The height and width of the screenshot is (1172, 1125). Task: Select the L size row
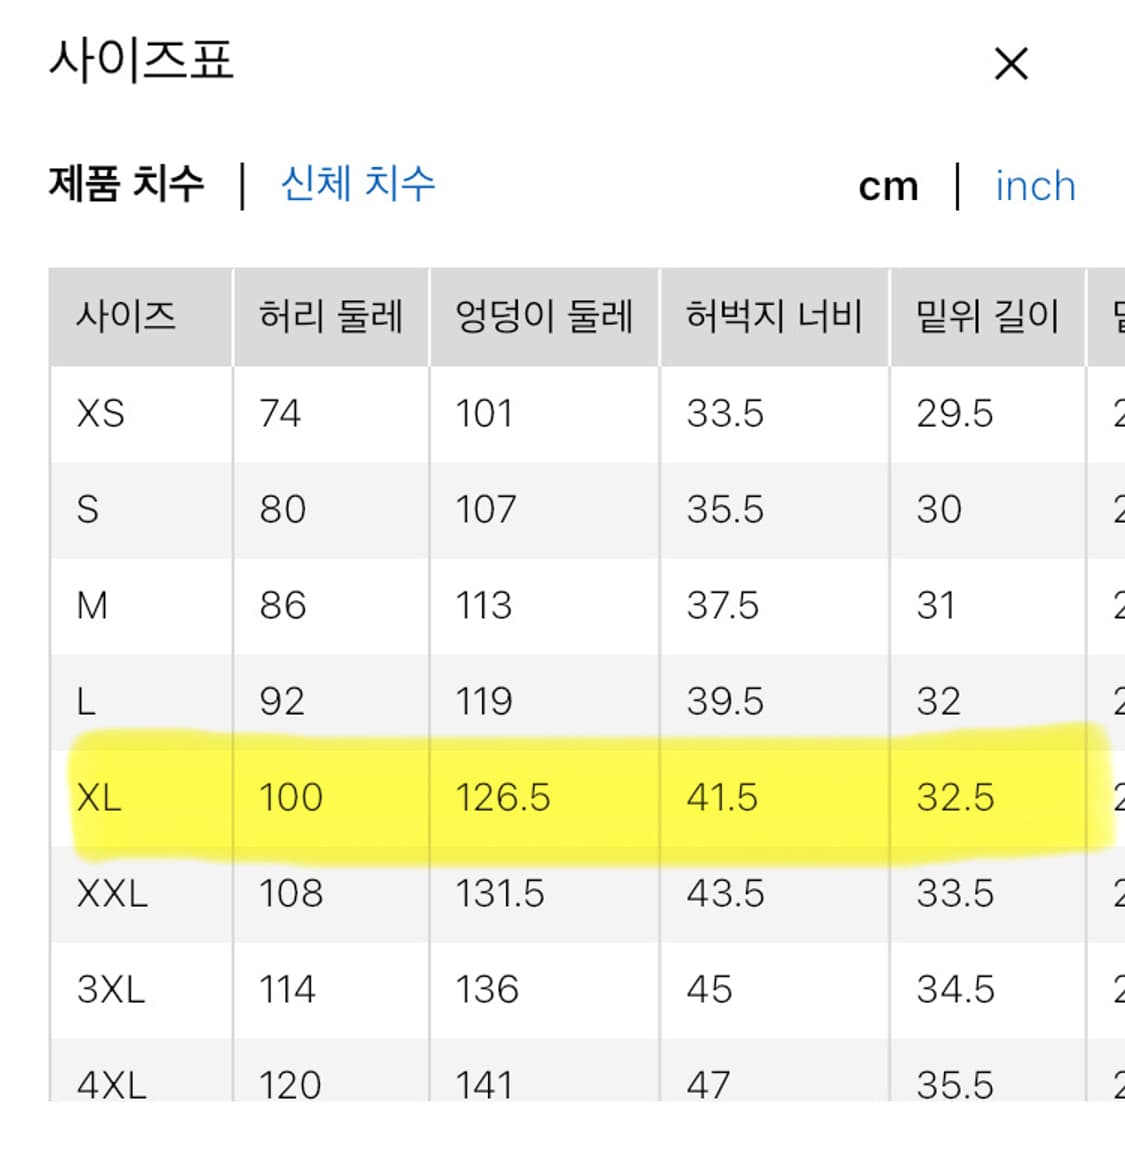click(x=85, y=701)
